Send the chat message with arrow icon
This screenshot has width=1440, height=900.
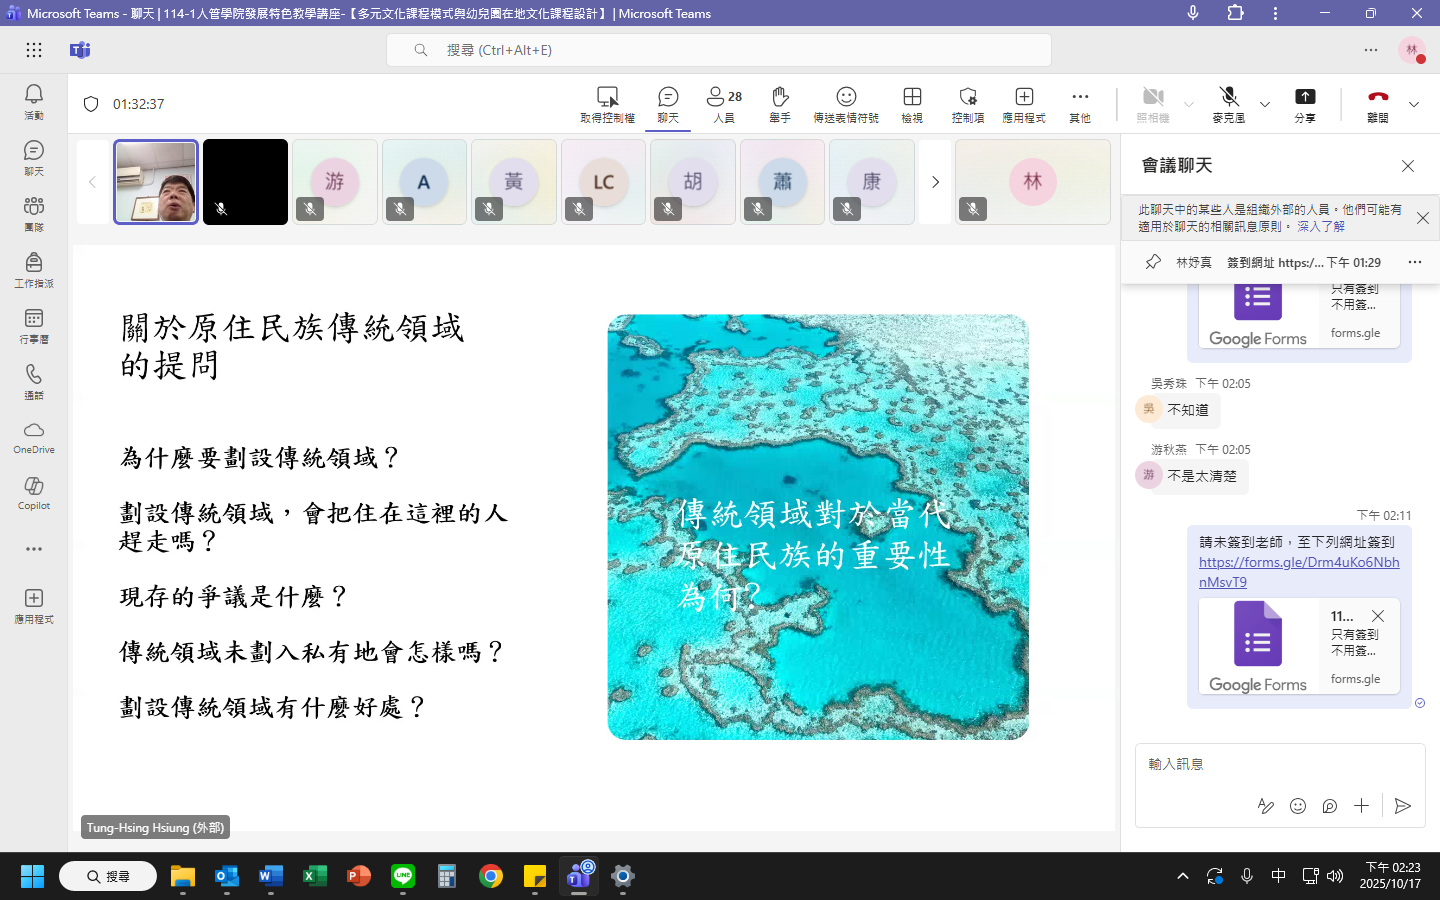(x=1403, y=806)
